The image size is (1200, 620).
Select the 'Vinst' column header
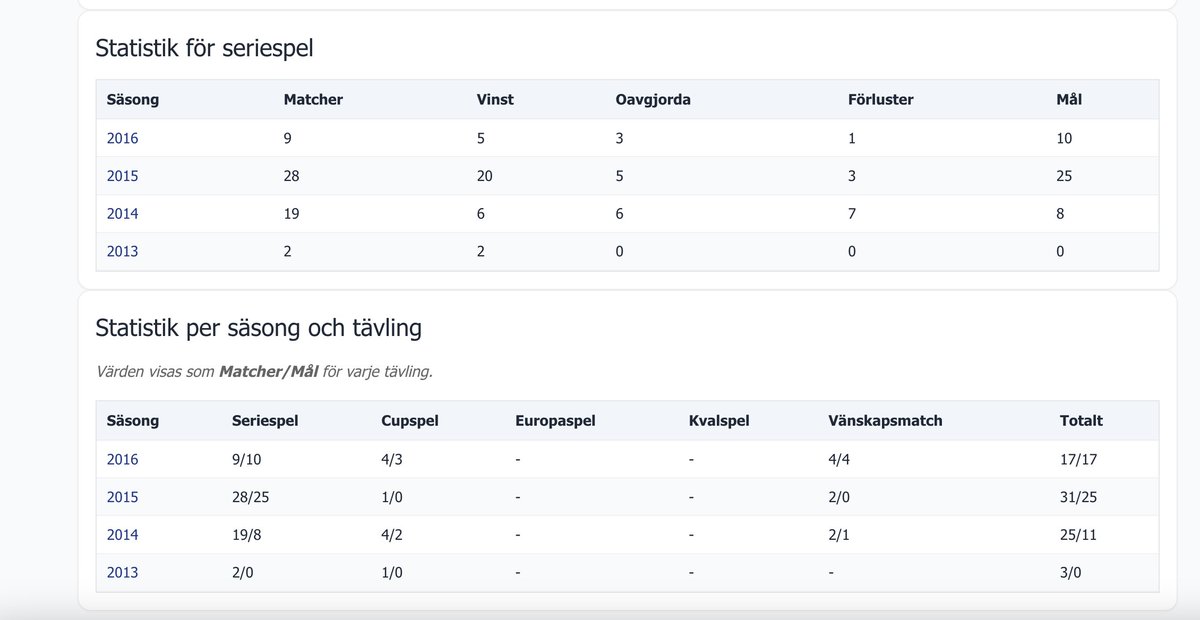click(495, 100)
